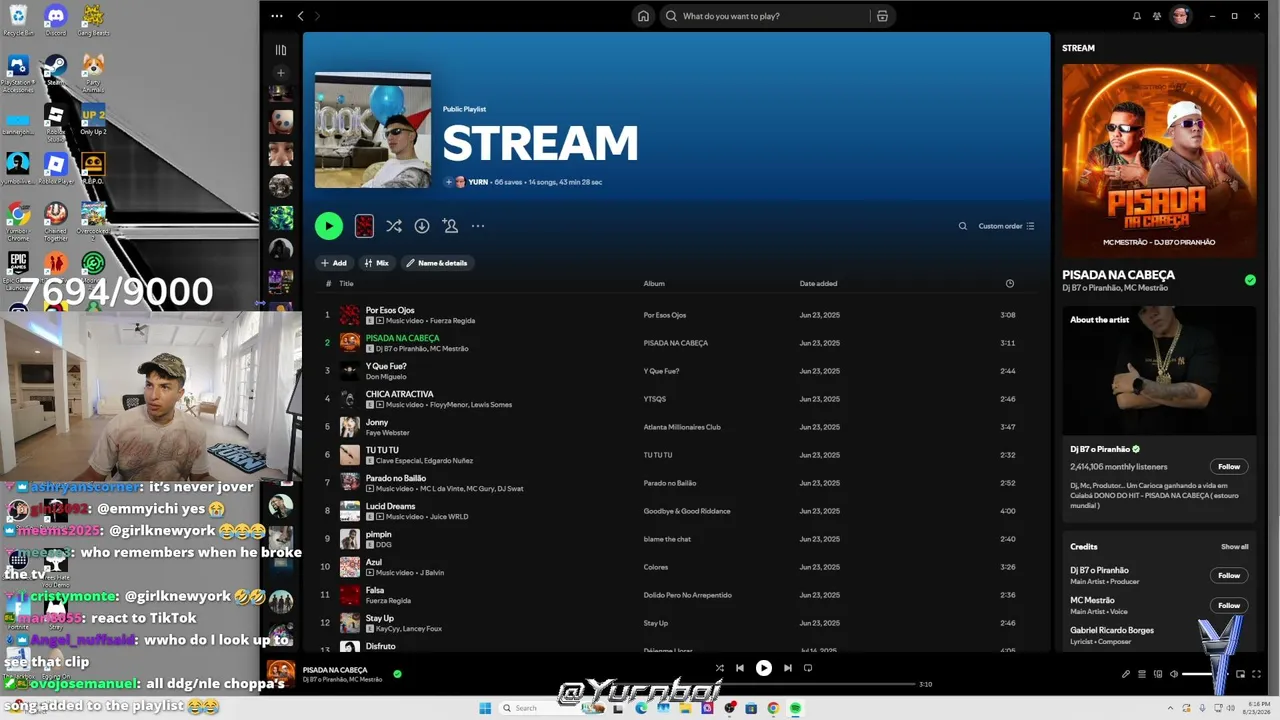Screen dimensions: 1280x720
Task: Seek on the song progress bar
Action: point(762,684)
